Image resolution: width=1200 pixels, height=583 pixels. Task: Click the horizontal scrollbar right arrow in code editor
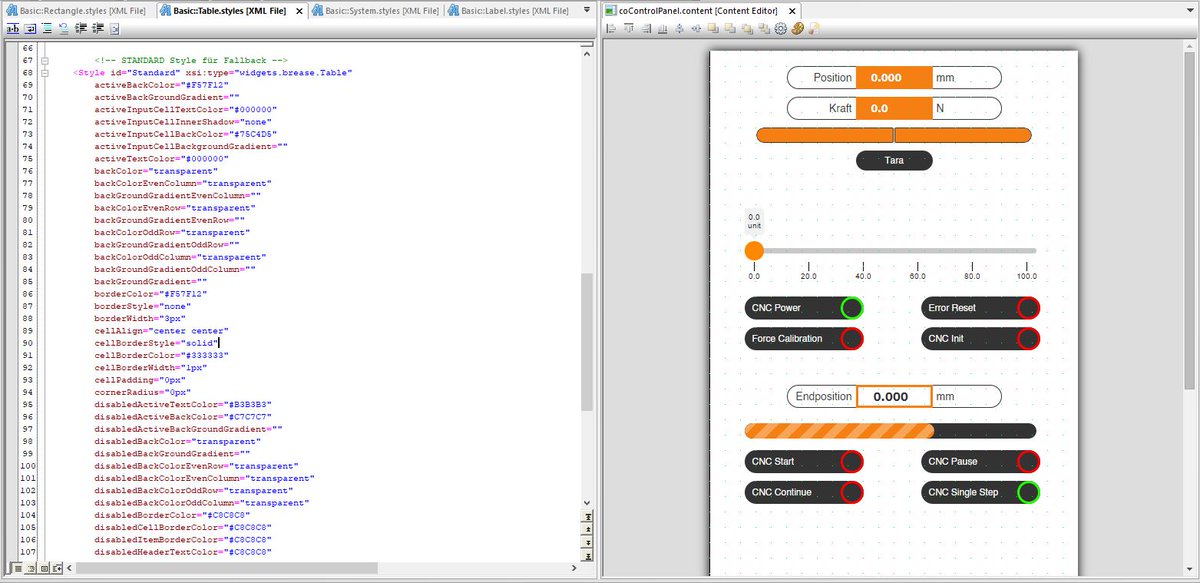click(x=575, y=568)
